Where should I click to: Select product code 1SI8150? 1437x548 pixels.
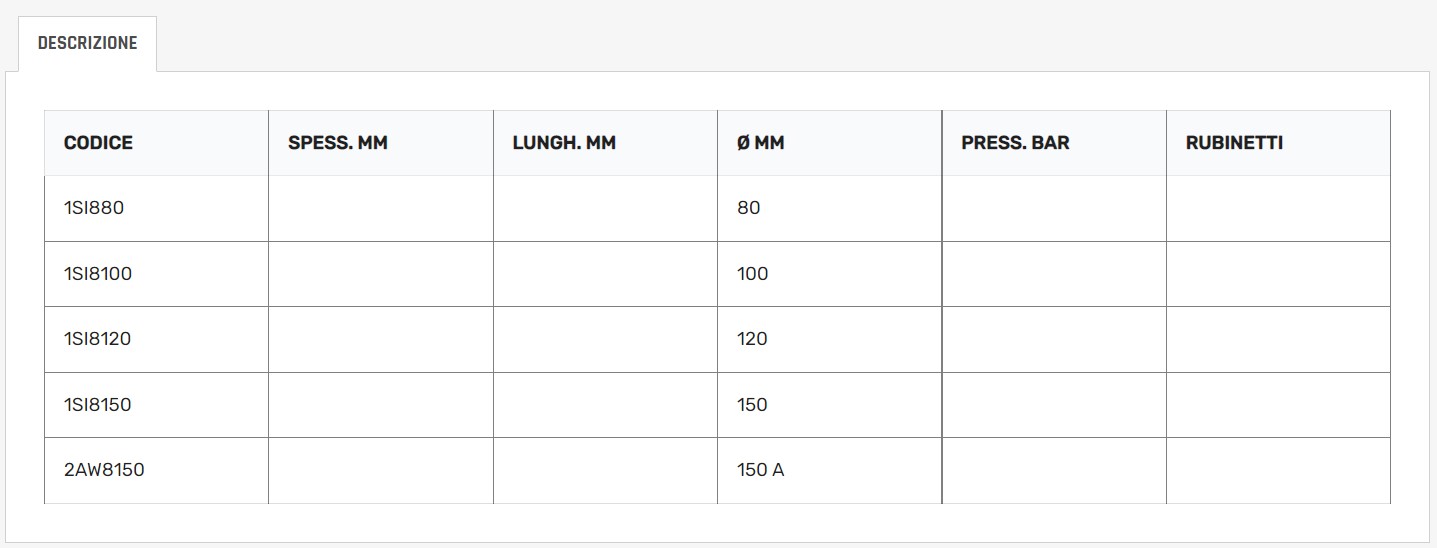pos(98,405)
